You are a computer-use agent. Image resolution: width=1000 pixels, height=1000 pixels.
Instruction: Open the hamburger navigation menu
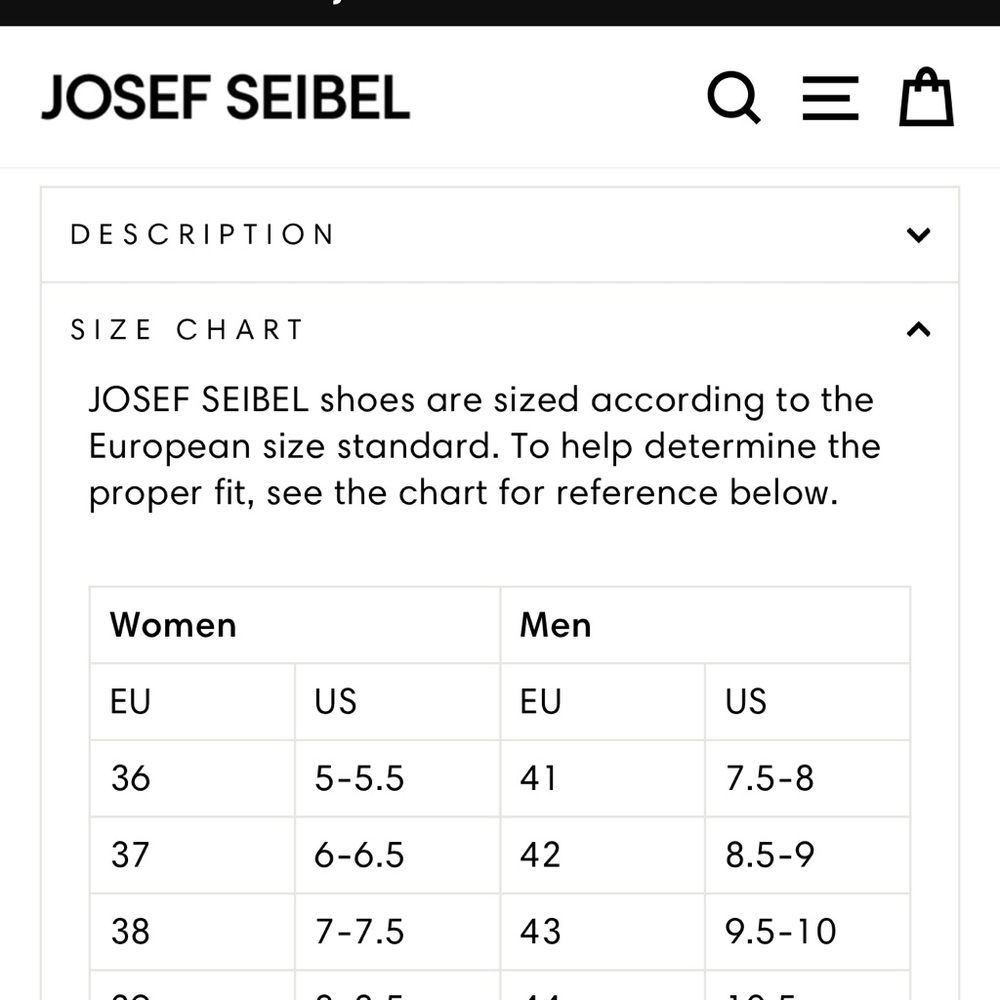(x=830, y=97)
